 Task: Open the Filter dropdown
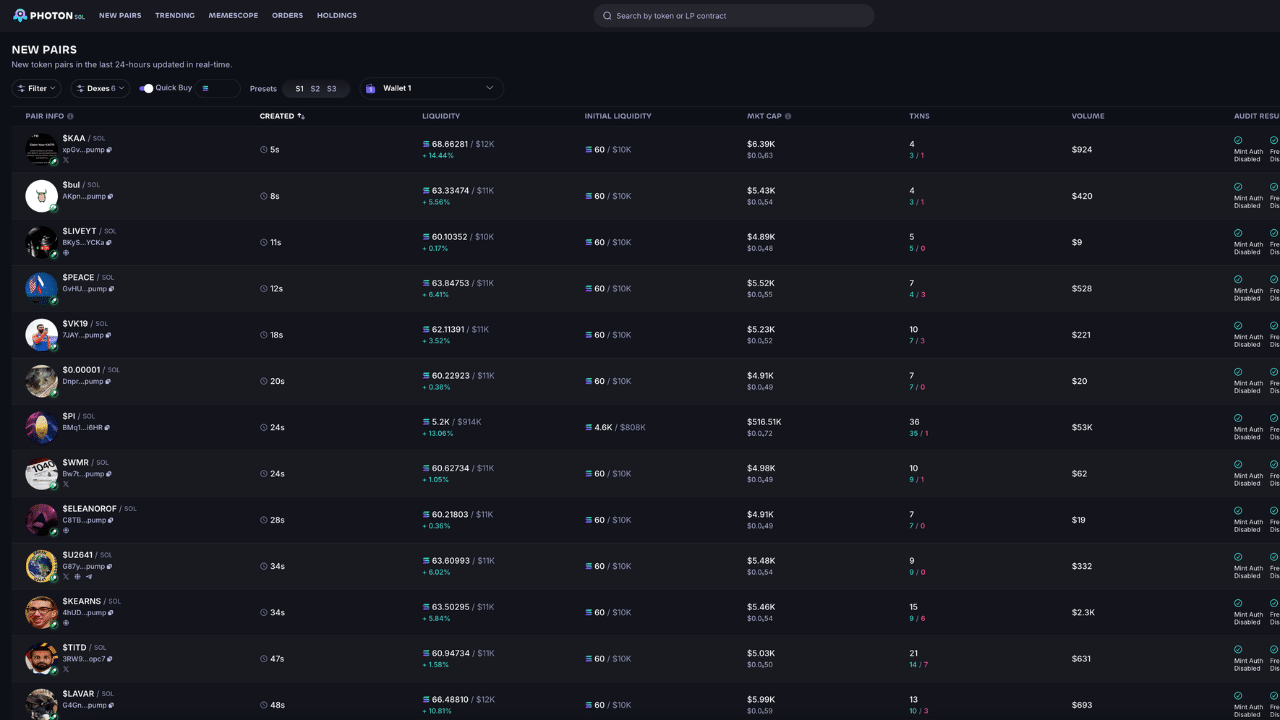[37, 89]
